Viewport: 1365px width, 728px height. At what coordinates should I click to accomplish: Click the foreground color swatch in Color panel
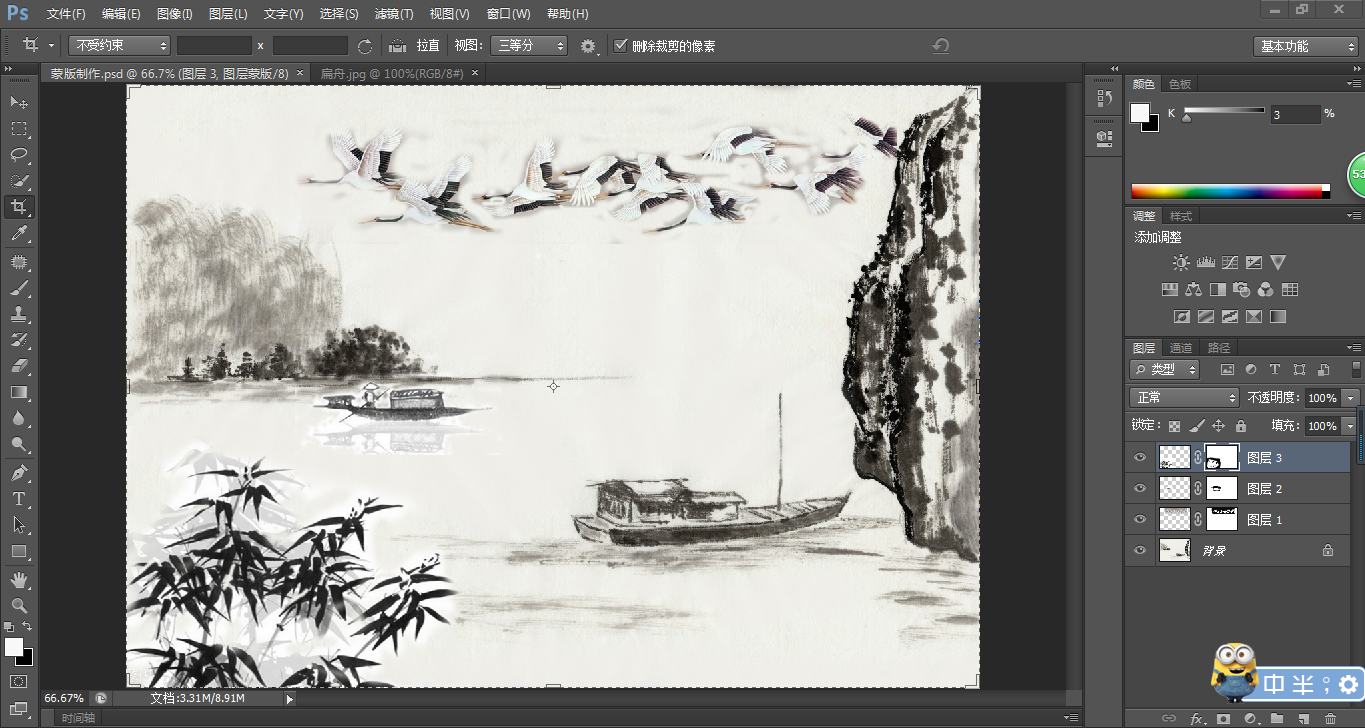1140,112
